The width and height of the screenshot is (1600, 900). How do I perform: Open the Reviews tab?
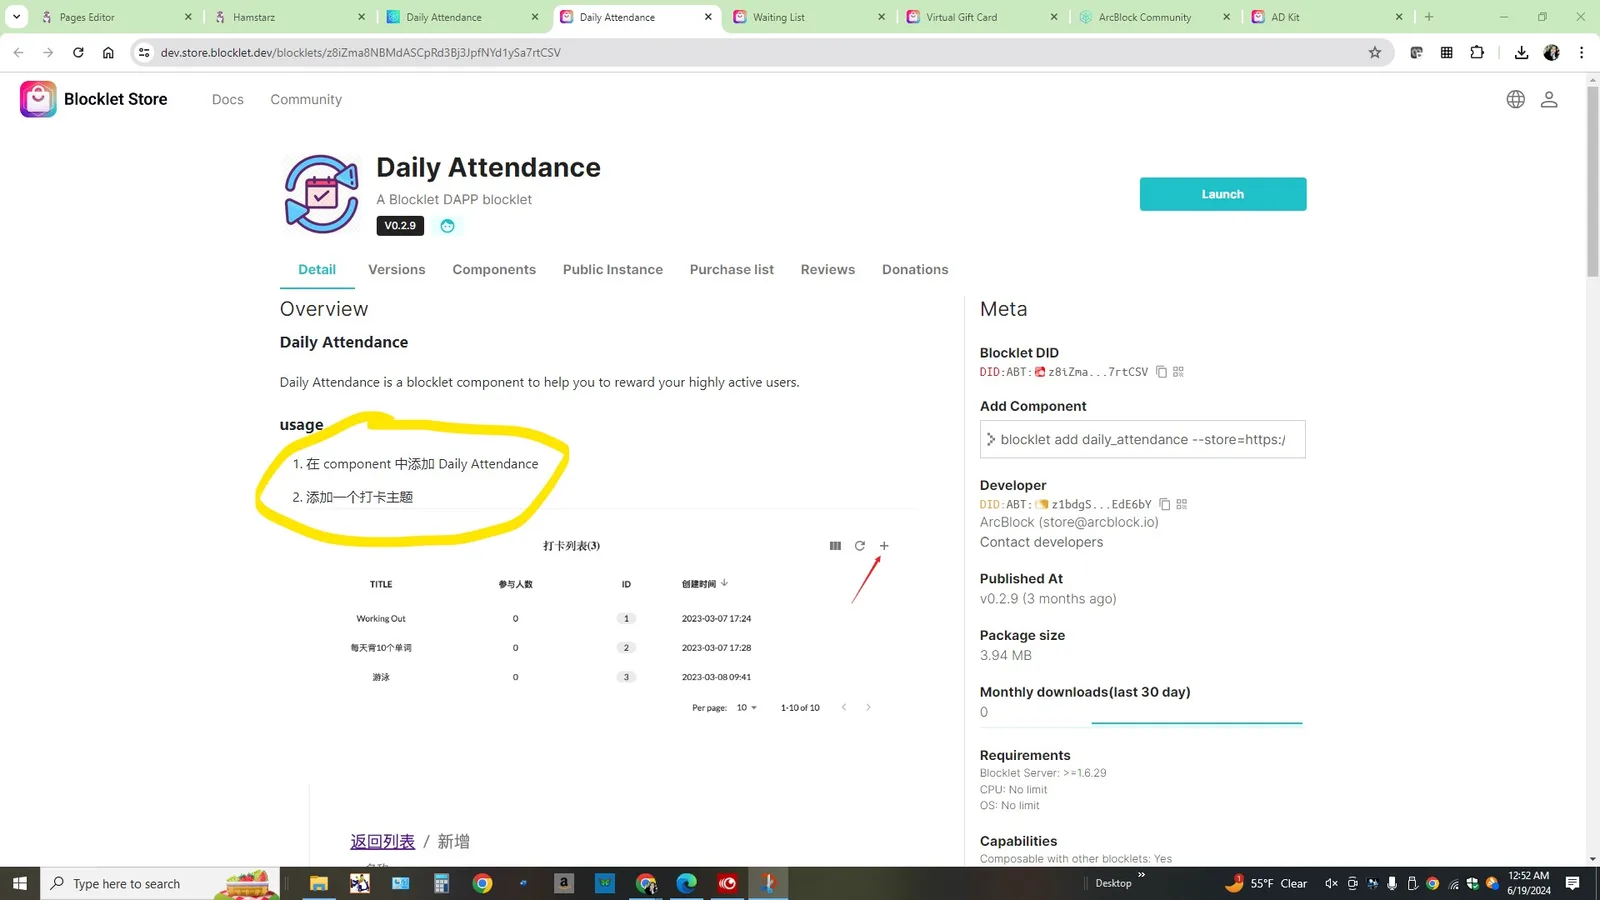click(828, 270)
